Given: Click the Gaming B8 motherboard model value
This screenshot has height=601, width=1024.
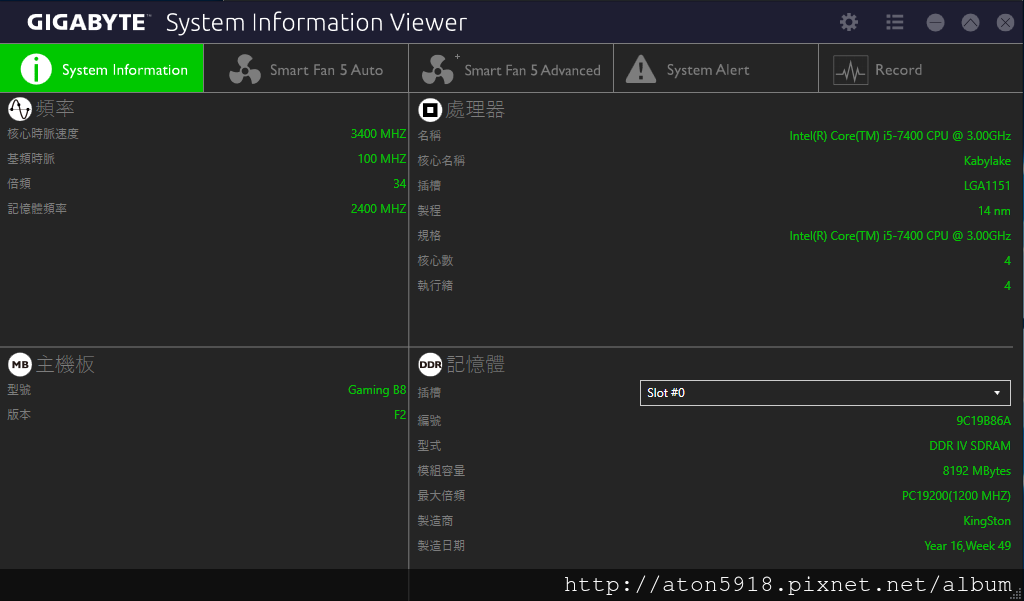Looking at the screenshot, I should tap(377, 390).
